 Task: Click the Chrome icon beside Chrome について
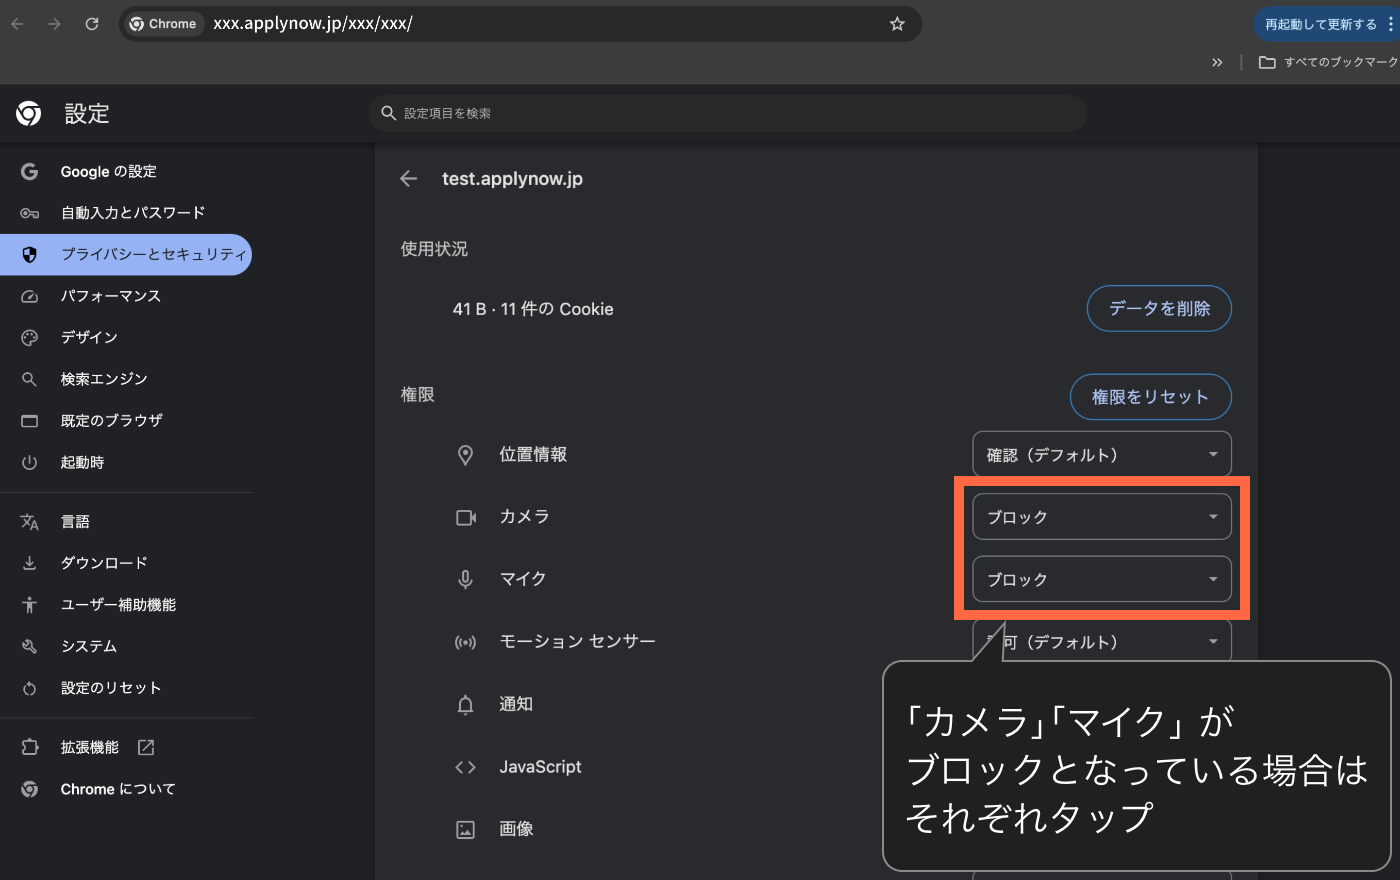coord(29,789)
